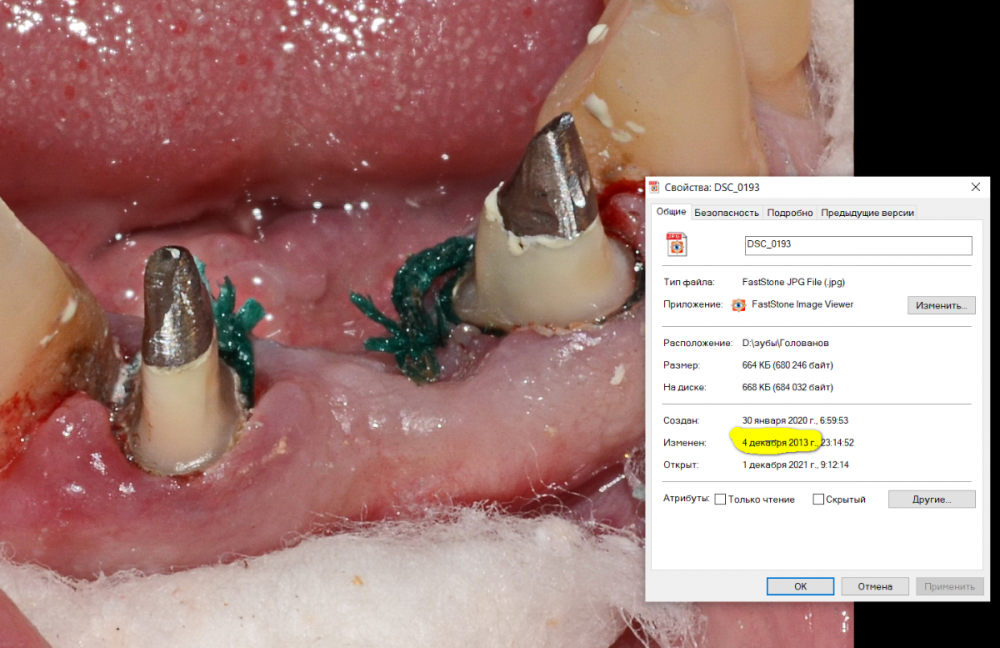The width and height of the screenshot is (1000, 648).
Task: Close the DSC_0193 properties dialog
Action: [x=975, y=187]
